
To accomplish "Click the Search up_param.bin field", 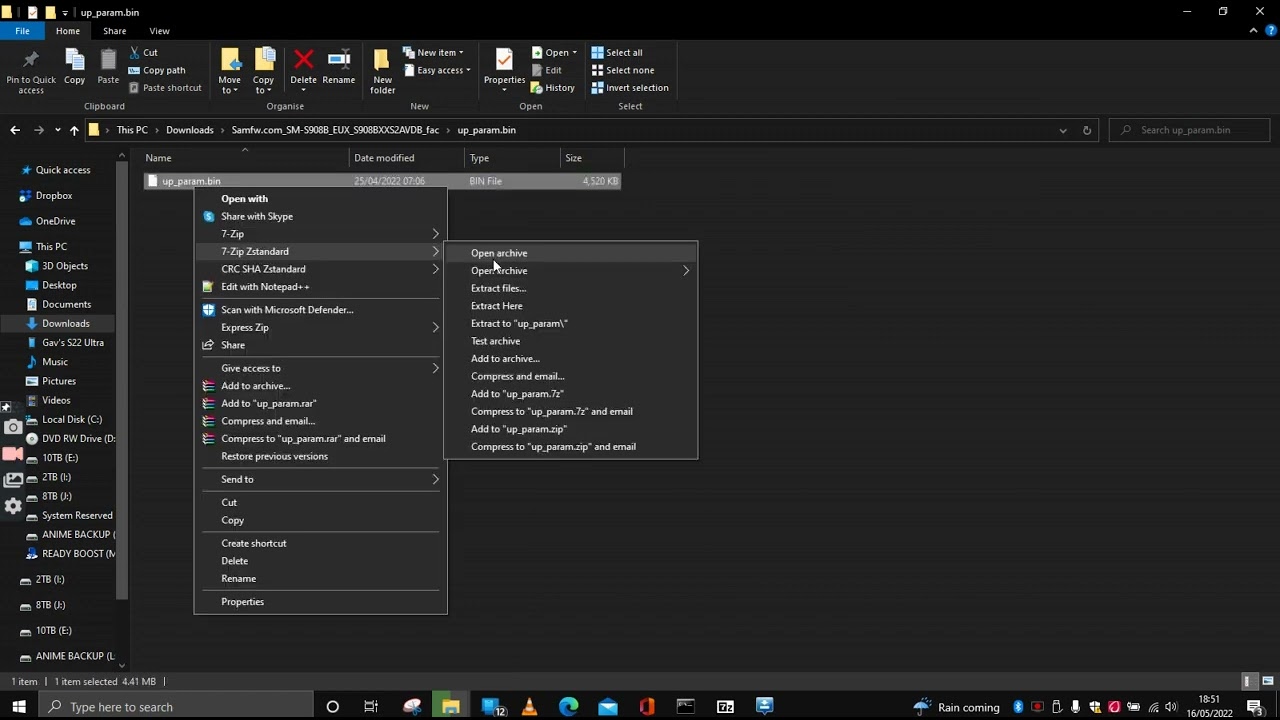I will 1190,130.
